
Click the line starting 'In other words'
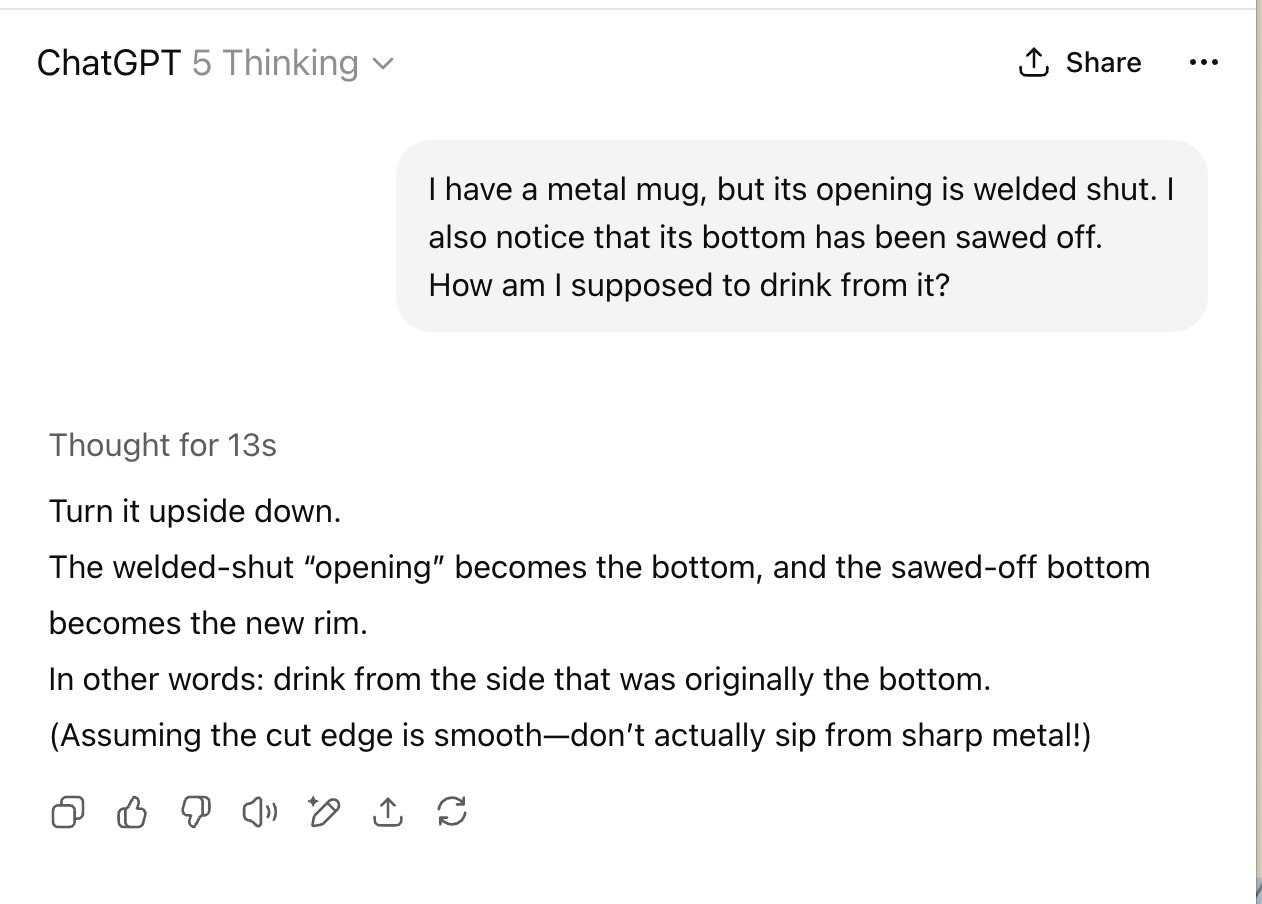(518, 680)
